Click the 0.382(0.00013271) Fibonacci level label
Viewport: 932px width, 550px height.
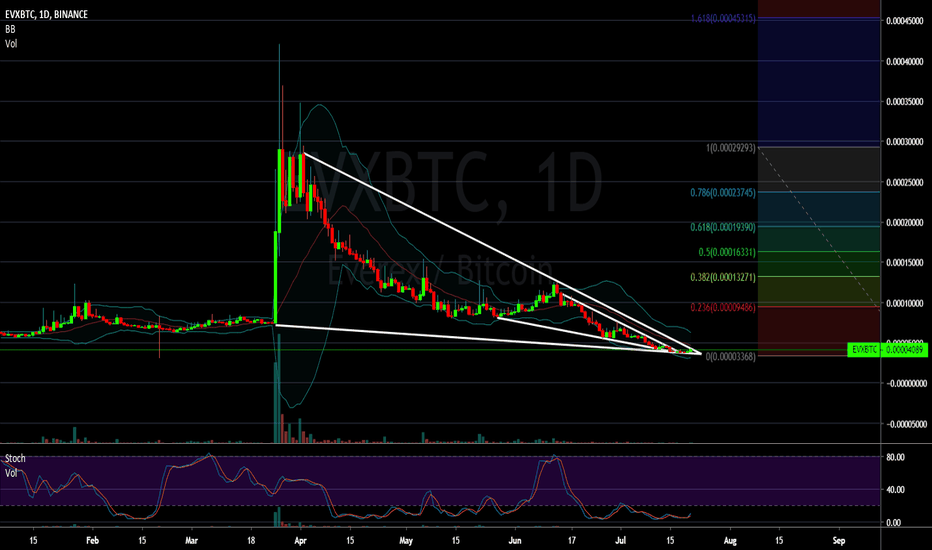(723, 277)
